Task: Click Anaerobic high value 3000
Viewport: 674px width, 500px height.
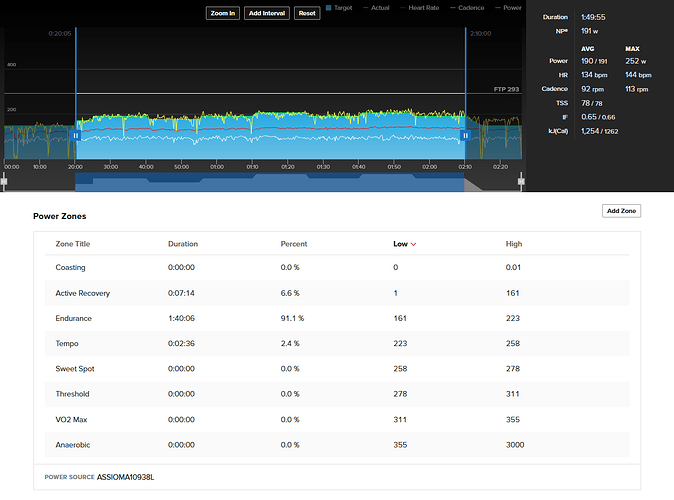Action: (x=515, y=445)
